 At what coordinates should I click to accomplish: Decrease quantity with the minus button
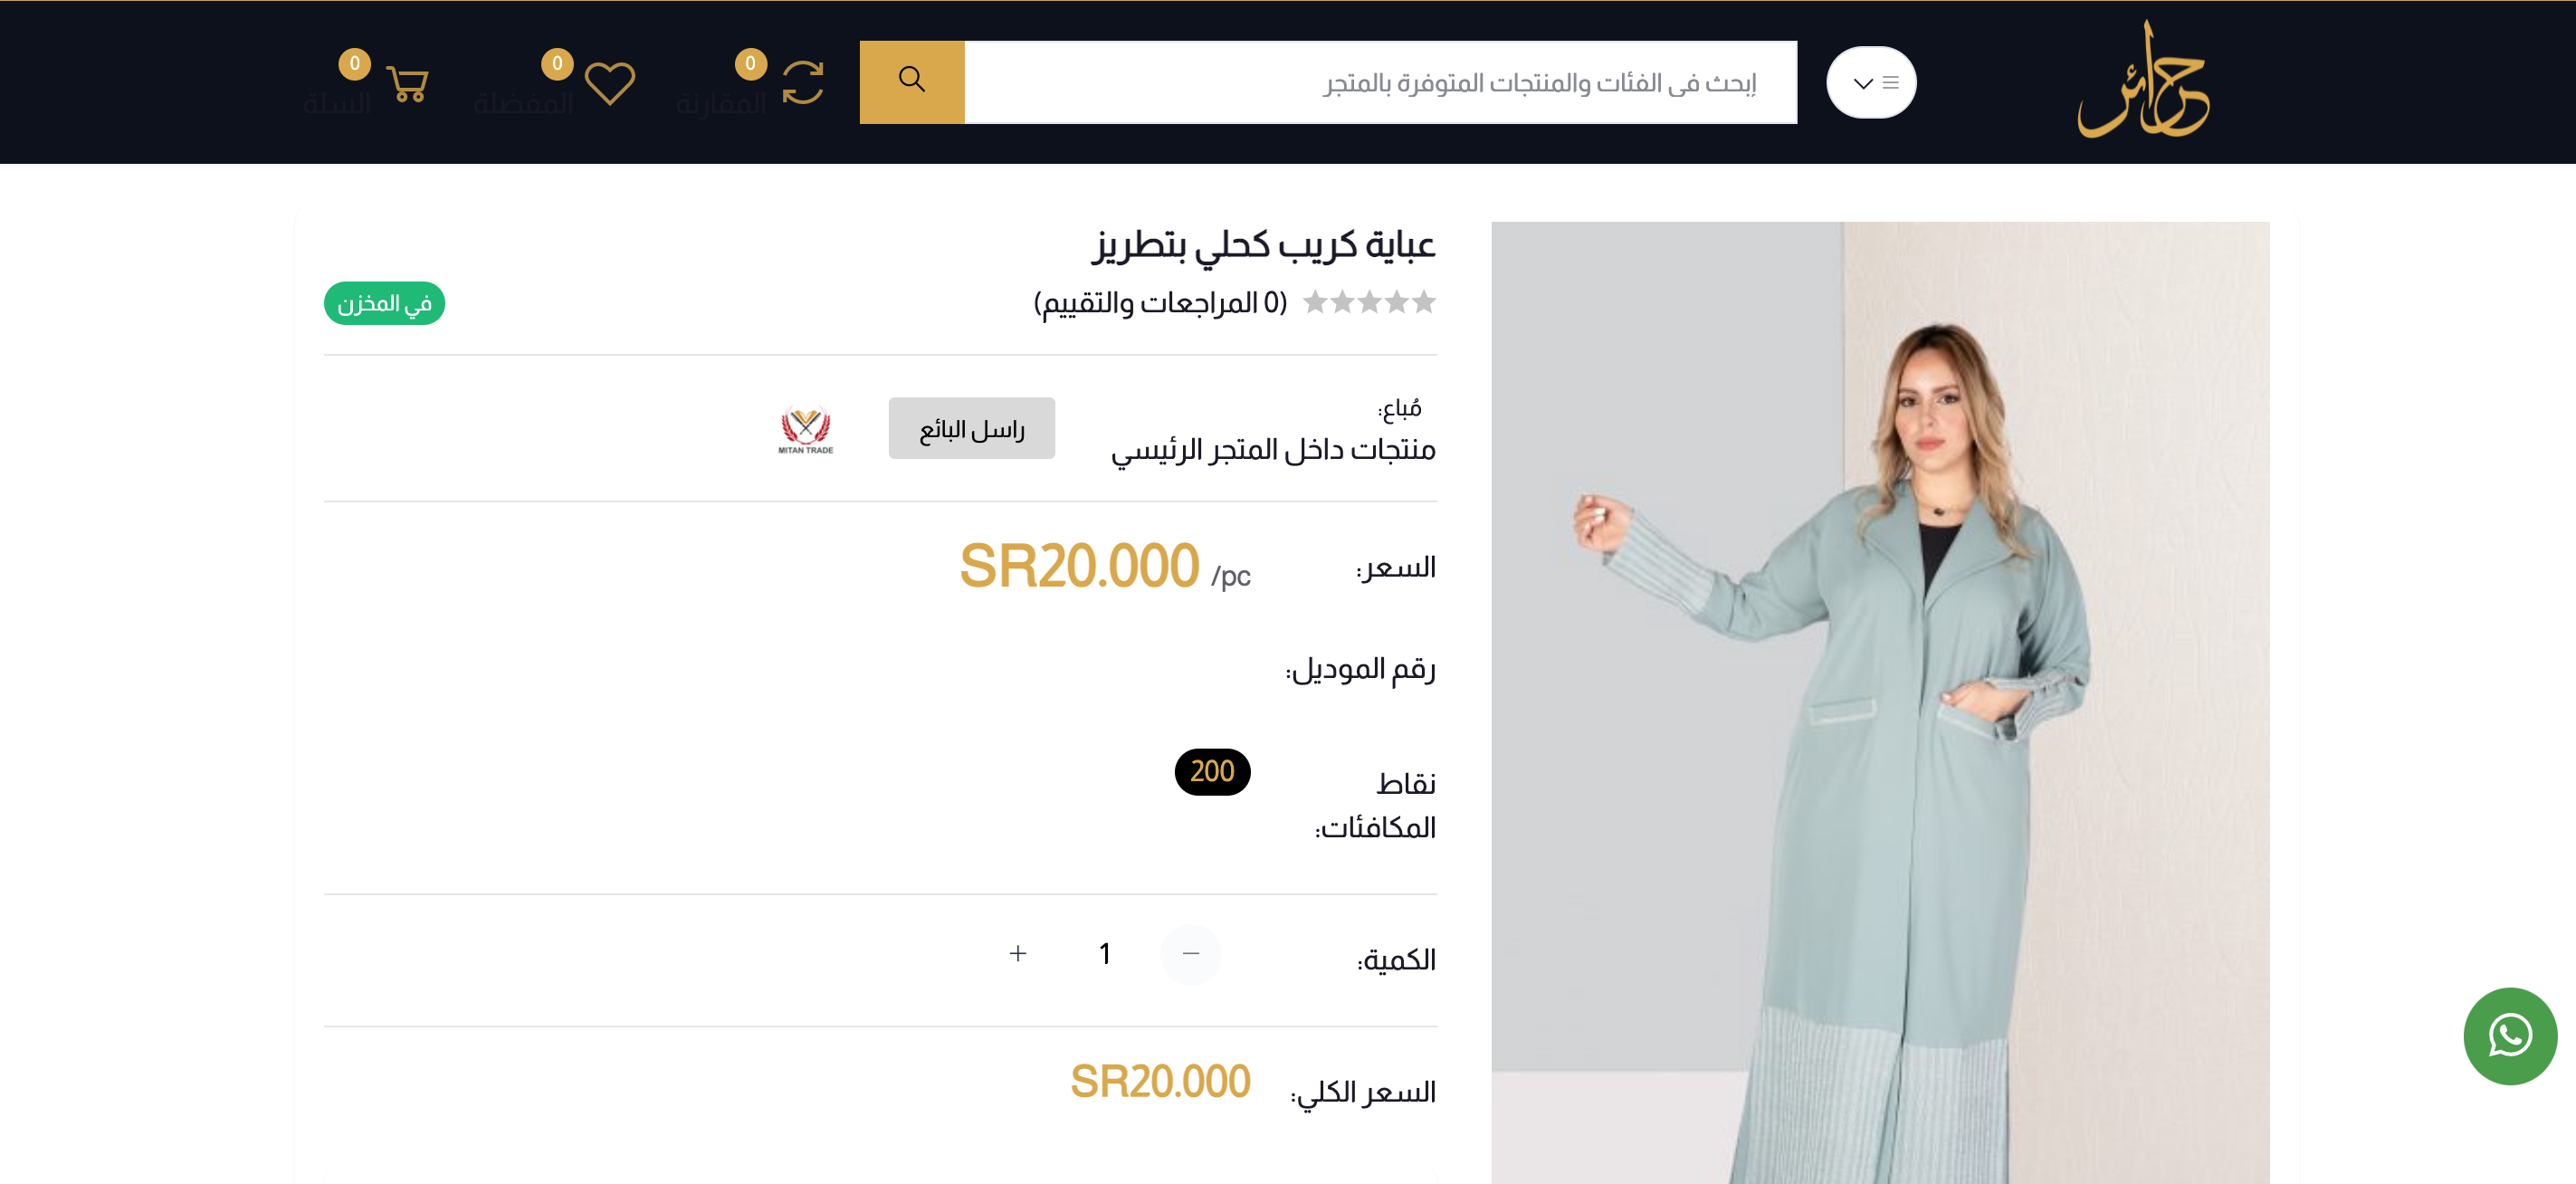pos(1190,954)
